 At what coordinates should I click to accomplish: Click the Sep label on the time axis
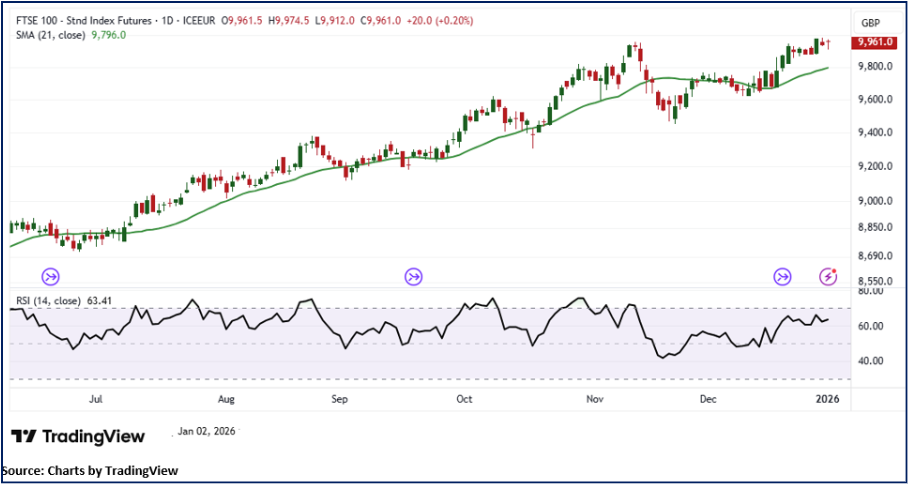(x=339, y=400)
